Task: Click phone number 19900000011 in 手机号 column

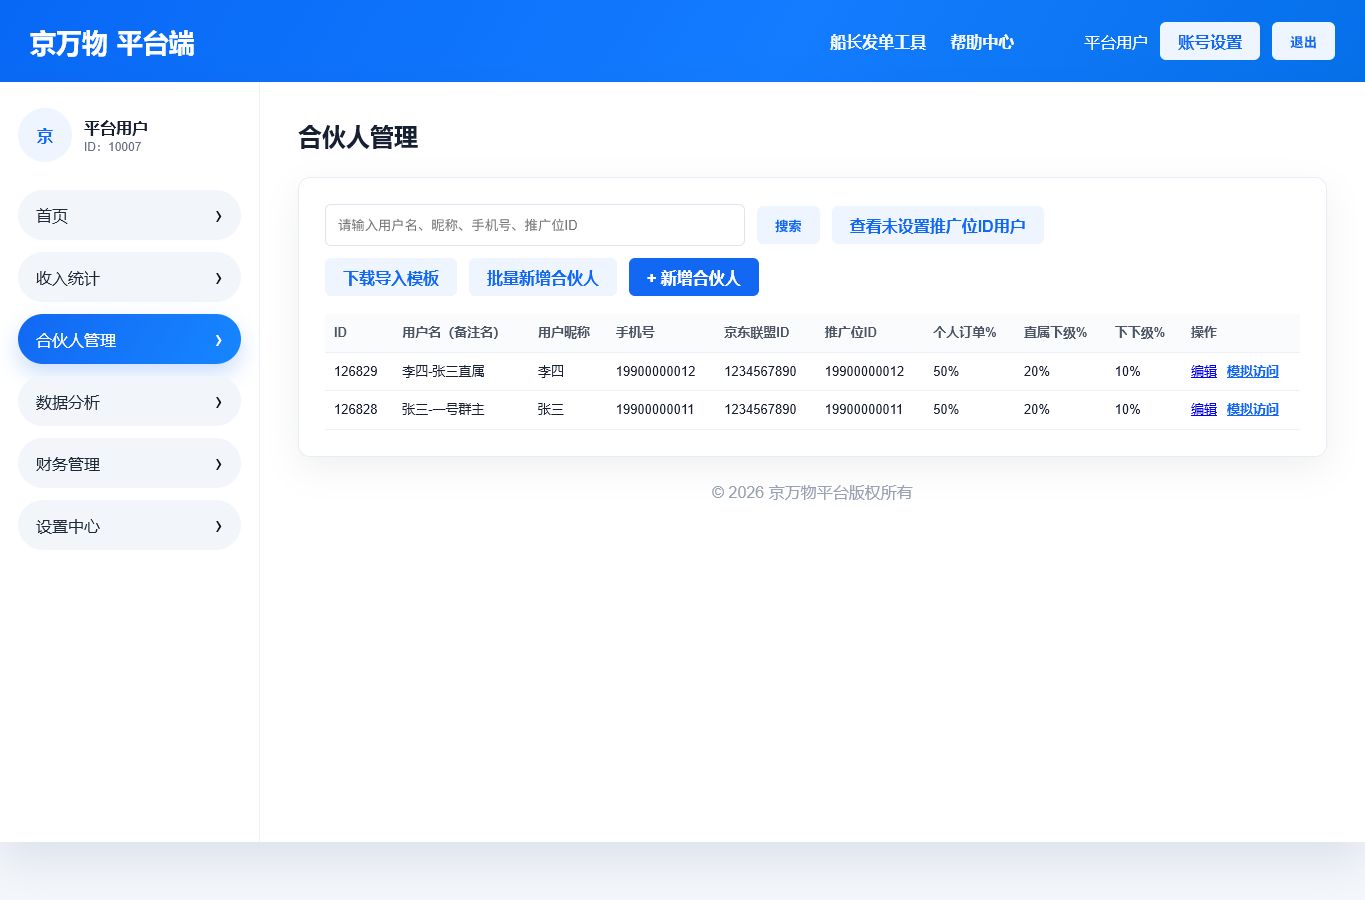Action: (655, 409)
